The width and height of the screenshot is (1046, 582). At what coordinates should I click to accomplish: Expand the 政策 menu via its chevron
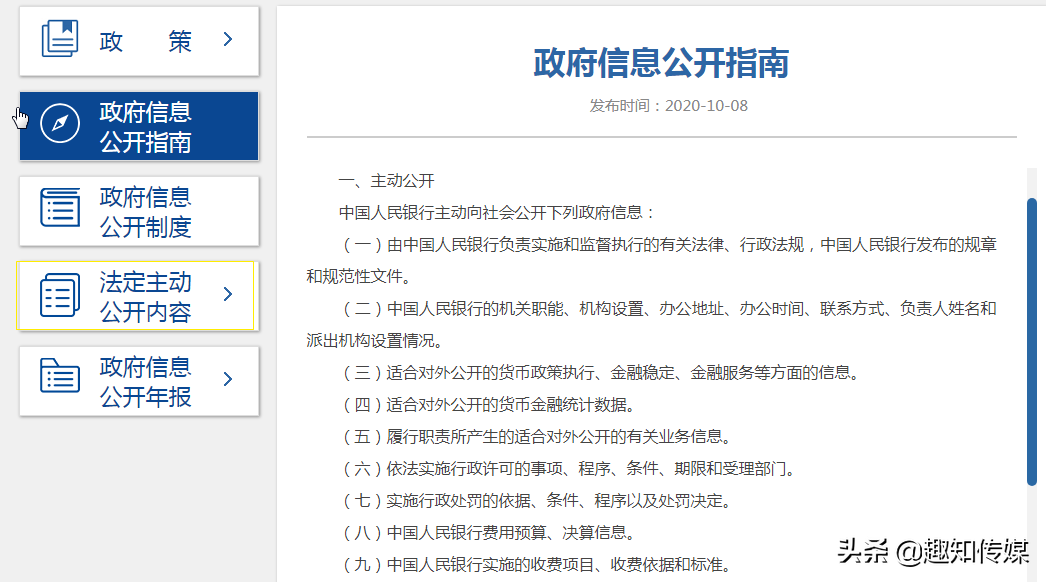click(x=227, y=40)
